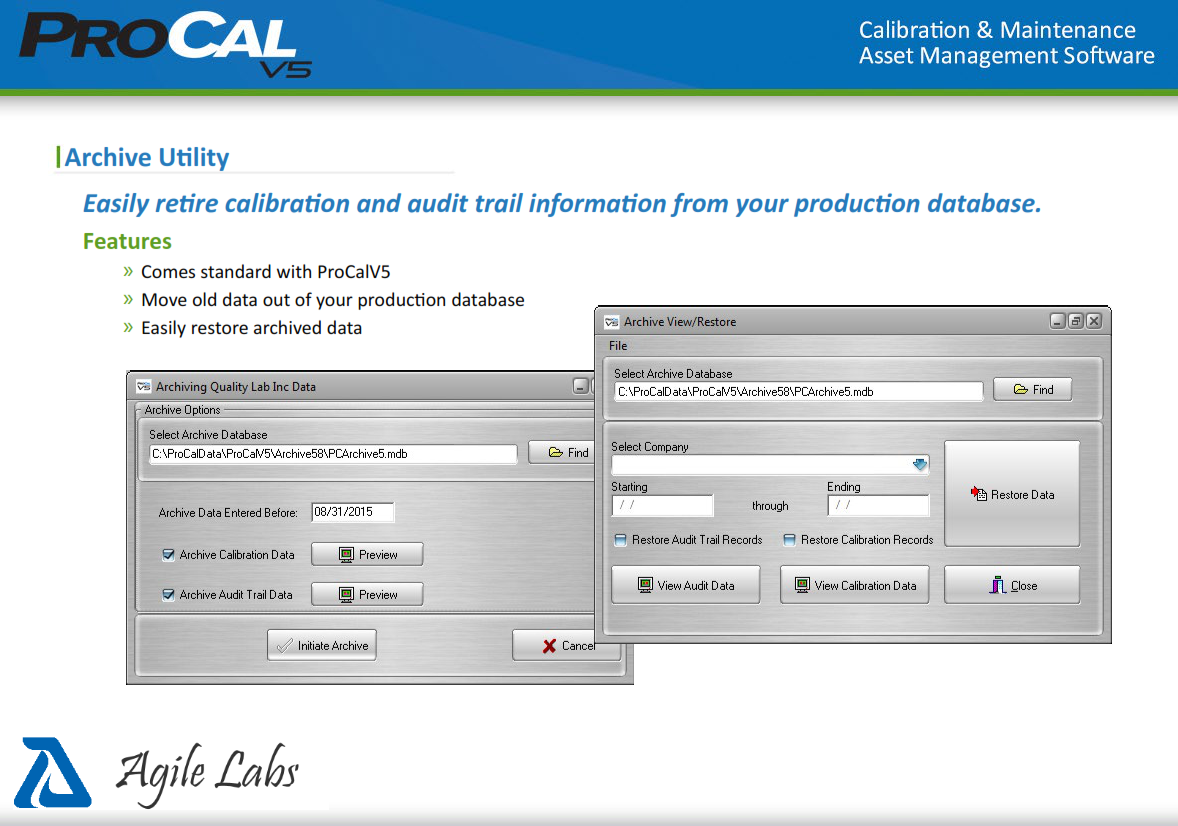Screen dimensions: 1178x826
Task: Click Find button in Archive View/Restore window
Action: click(1032, 390)
